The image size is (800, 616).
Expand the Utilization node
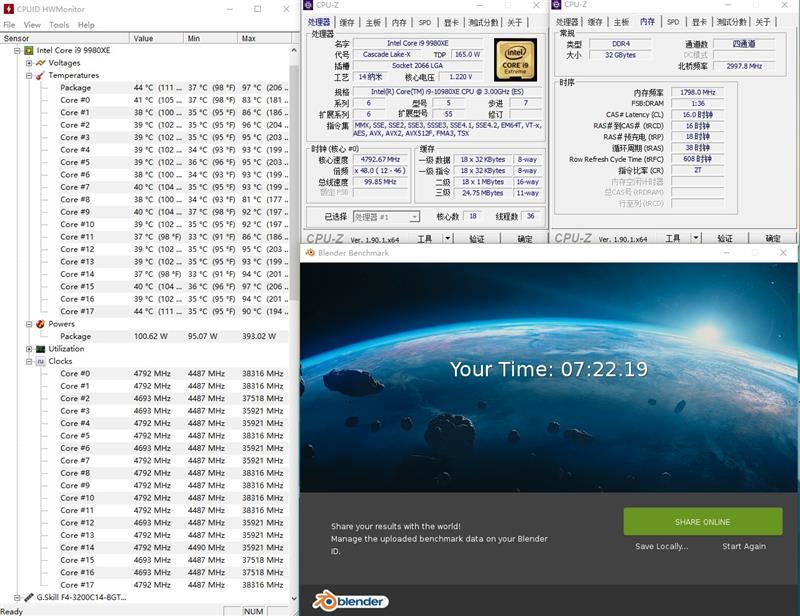tap(29, 349)
